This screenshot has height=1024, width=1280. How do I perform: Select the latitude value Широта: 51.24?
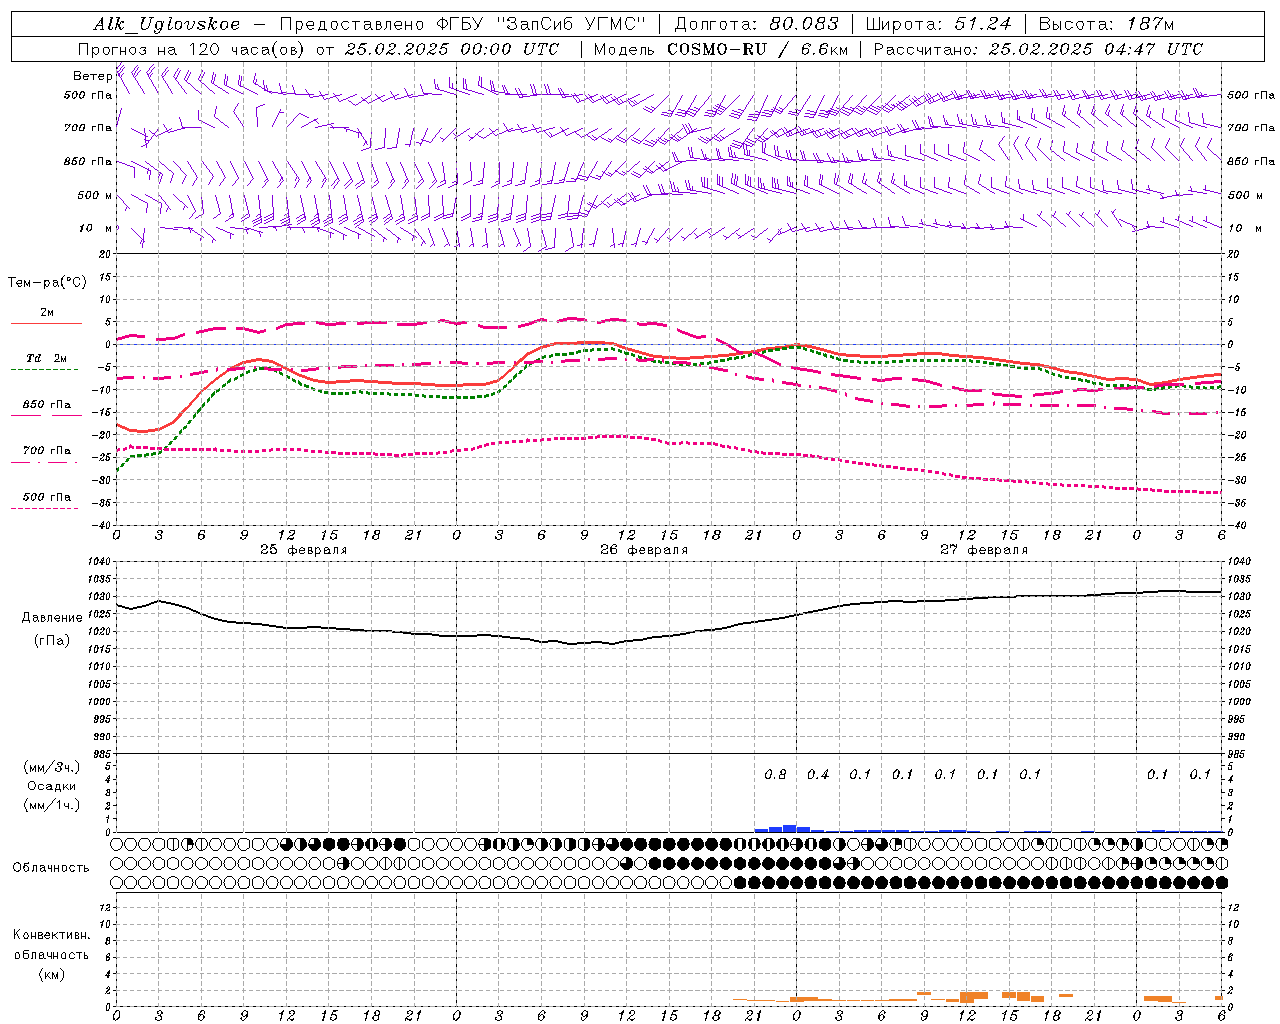pos(938,24)
